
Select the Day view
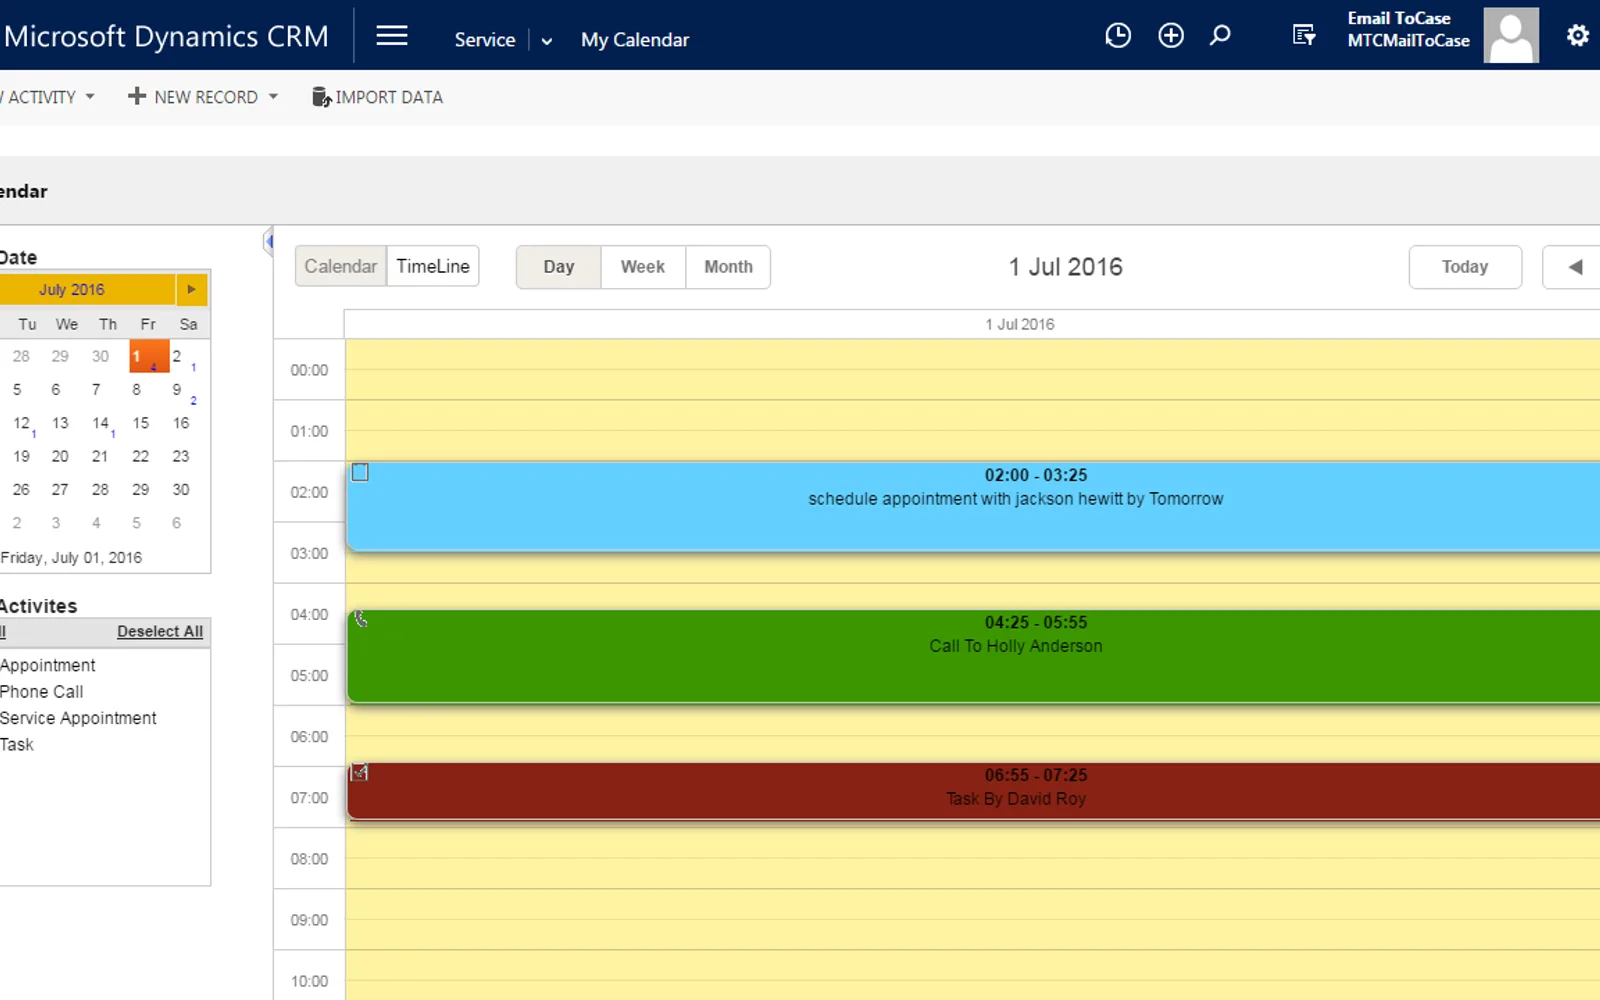pos(559,267)
